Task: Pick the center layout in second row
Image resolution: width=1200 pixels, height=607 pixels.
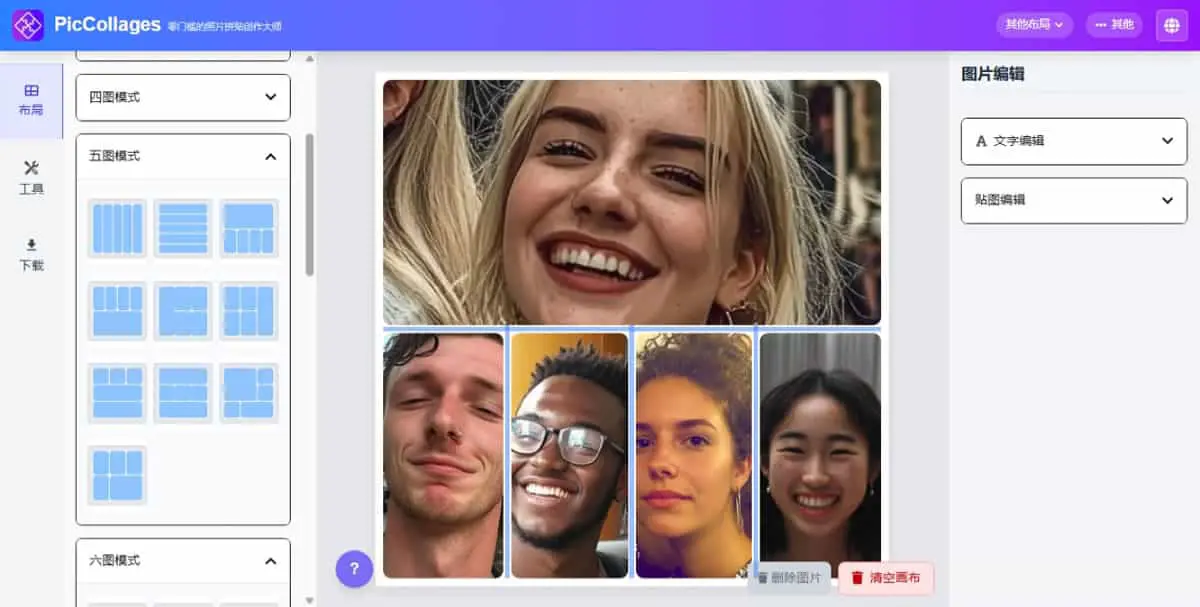Action: tap(183, 310)
